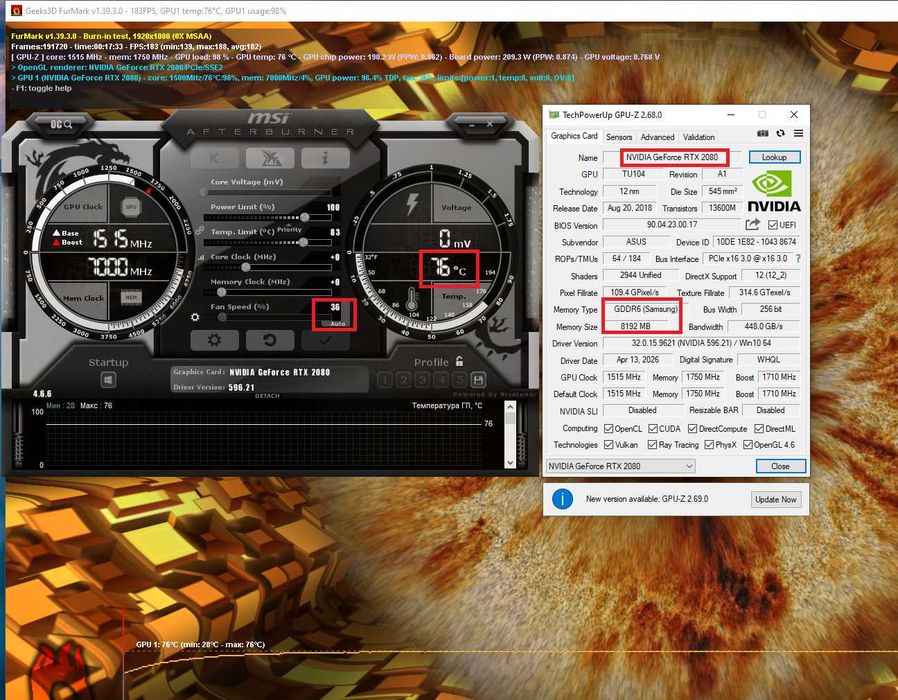Click the Driver Version field in GPU-Z
The height and width of the screenshot is (700, 898).
coord(701,343)
